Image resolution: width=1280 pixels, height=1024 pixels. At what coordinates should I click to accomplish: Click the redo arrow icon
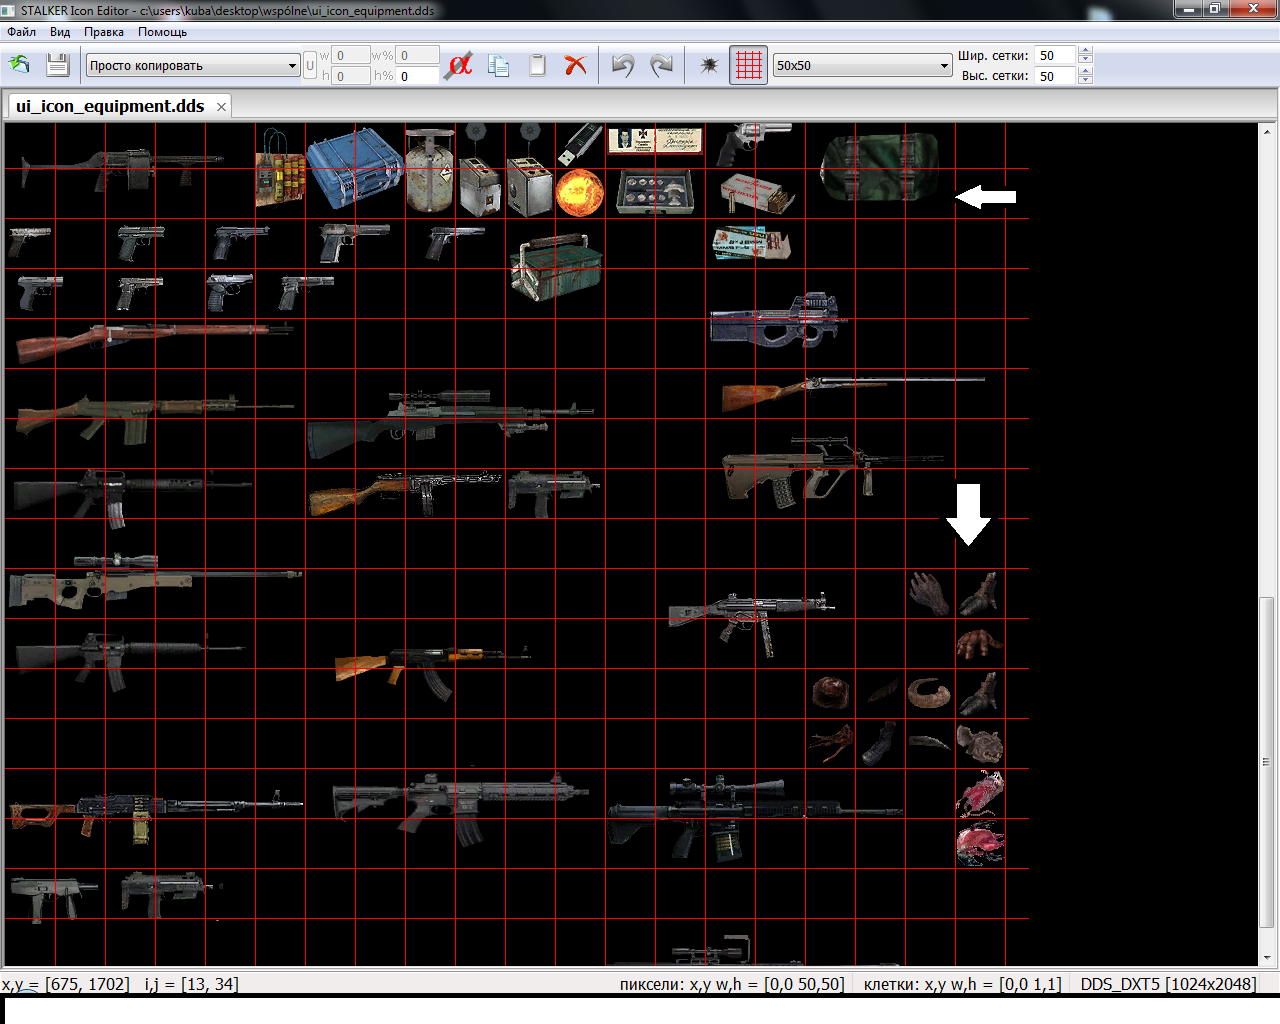point(661,66)
